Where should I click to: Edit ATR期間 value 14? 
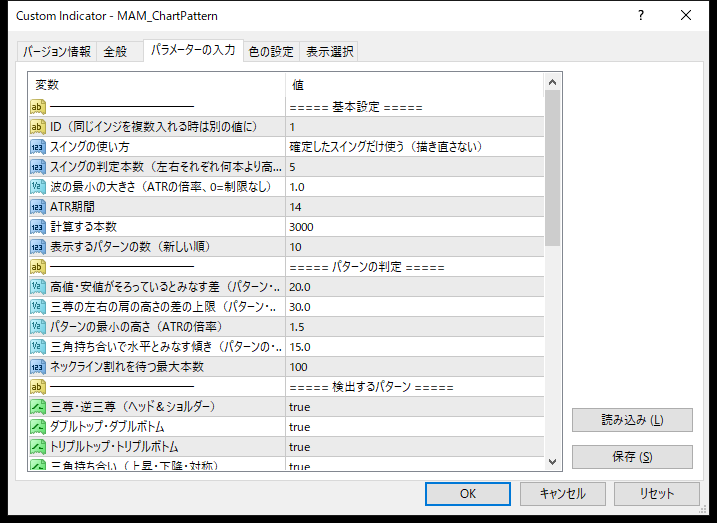415,207
